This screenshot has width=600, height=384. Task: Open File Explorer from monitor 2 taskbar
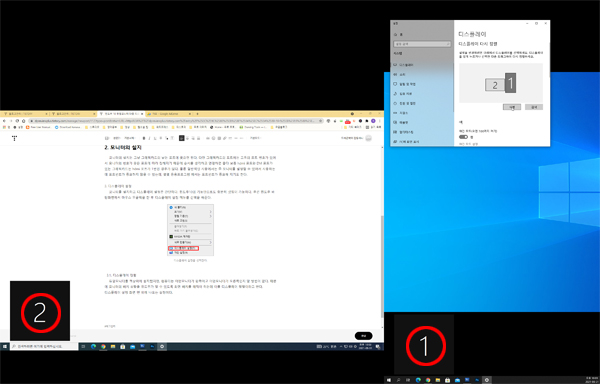point(113,347)
